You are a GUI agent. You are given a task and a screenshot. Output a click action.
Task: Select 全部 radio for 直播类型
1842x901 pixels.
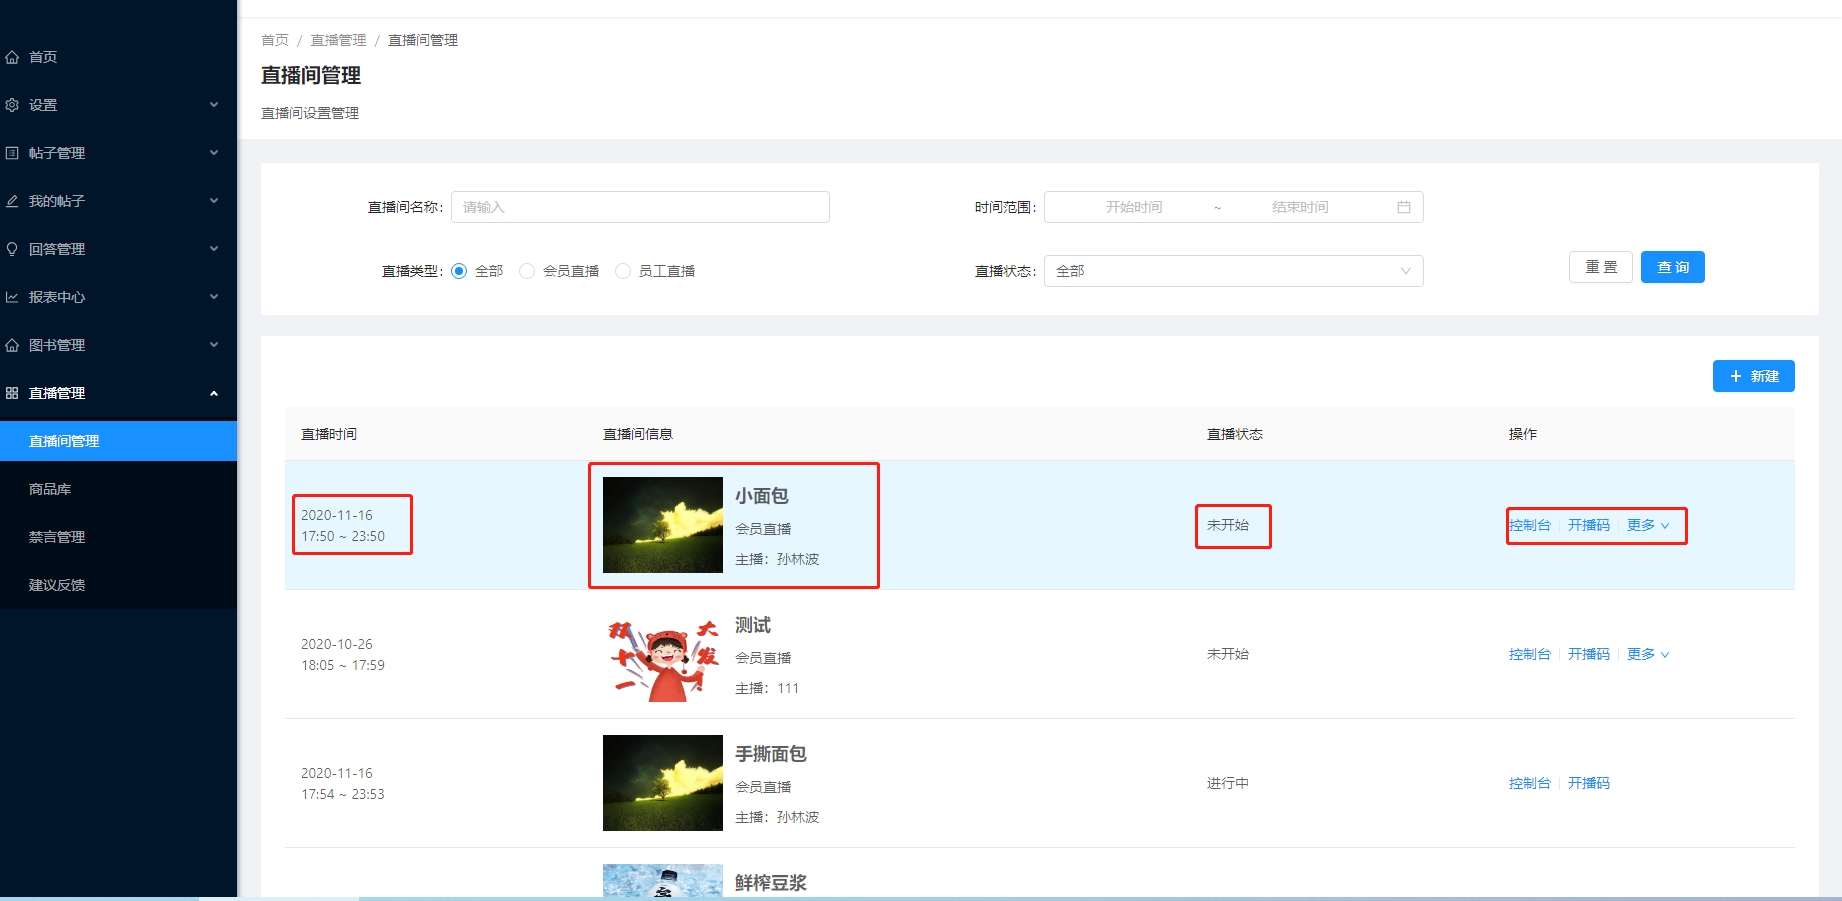click(x=459, y=271)
